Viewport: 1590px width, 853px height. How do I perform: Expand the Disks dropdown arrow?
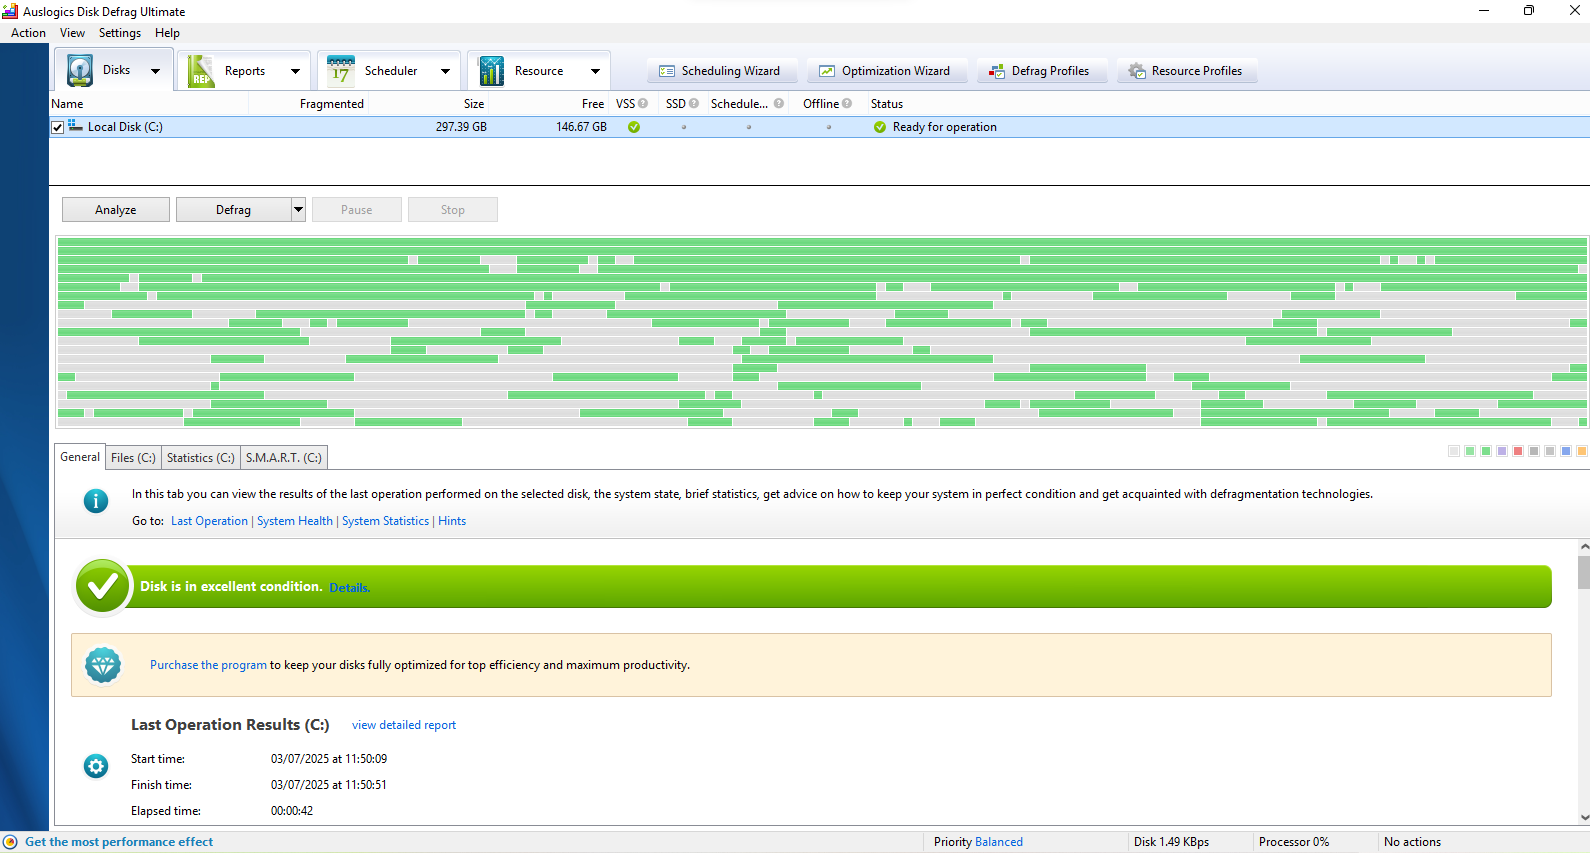(155, 71)
